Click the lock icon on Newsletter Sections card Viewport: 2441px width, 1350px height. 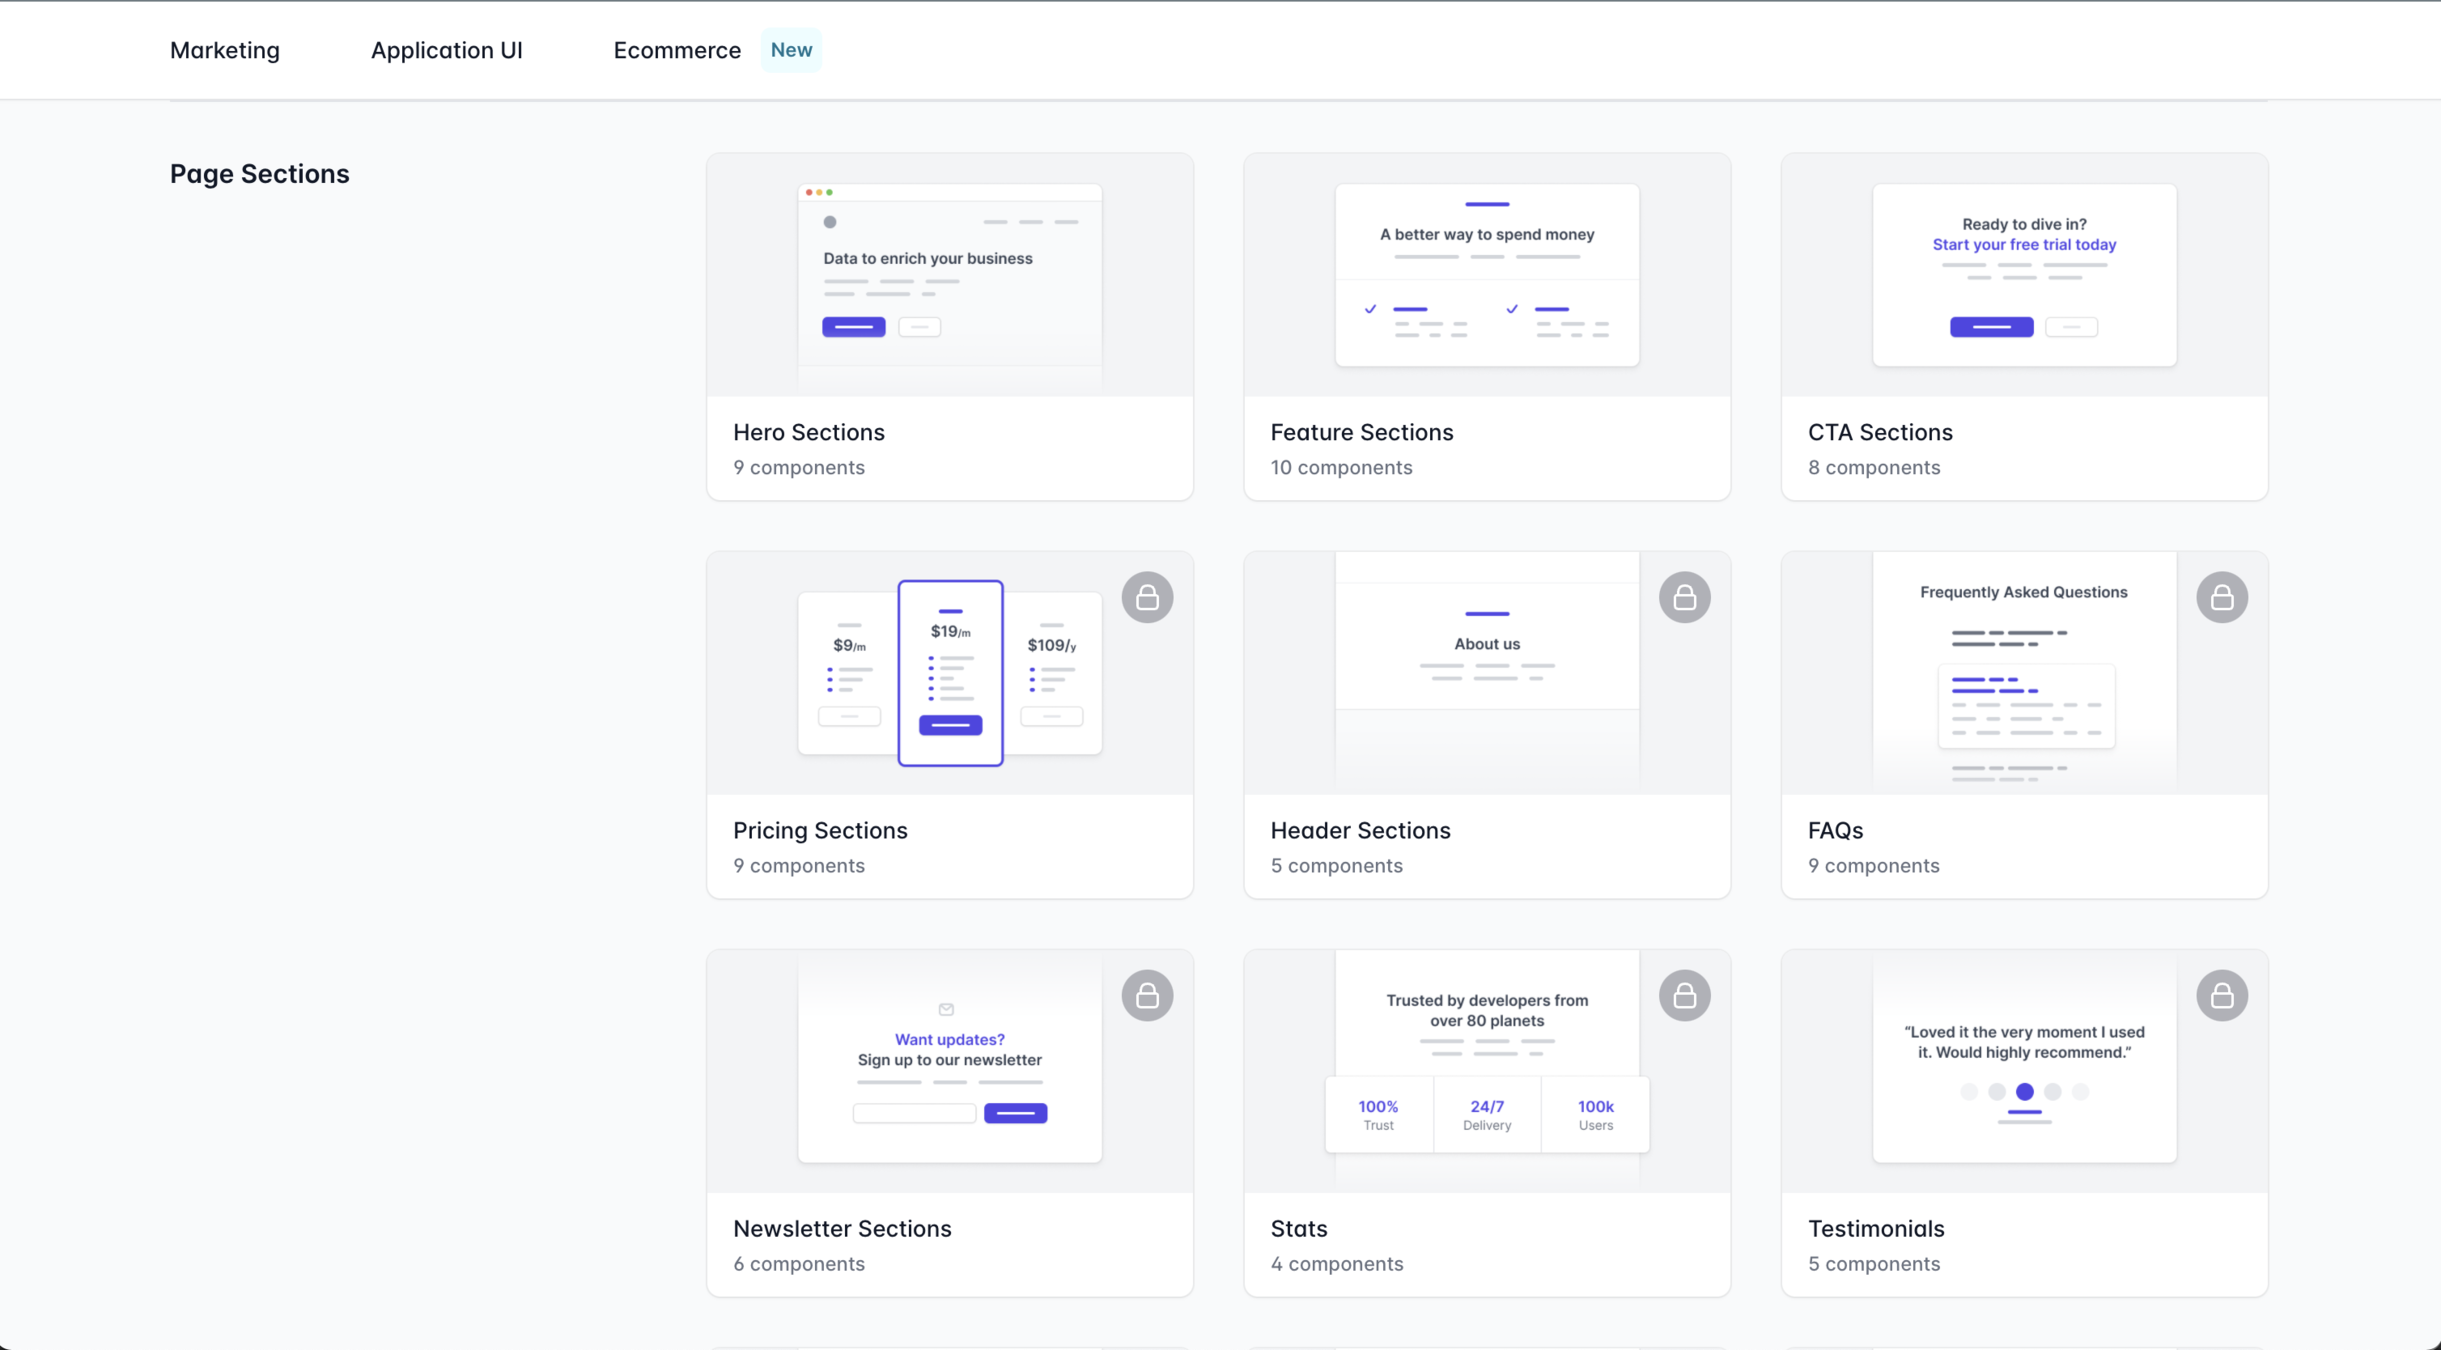1147,995
